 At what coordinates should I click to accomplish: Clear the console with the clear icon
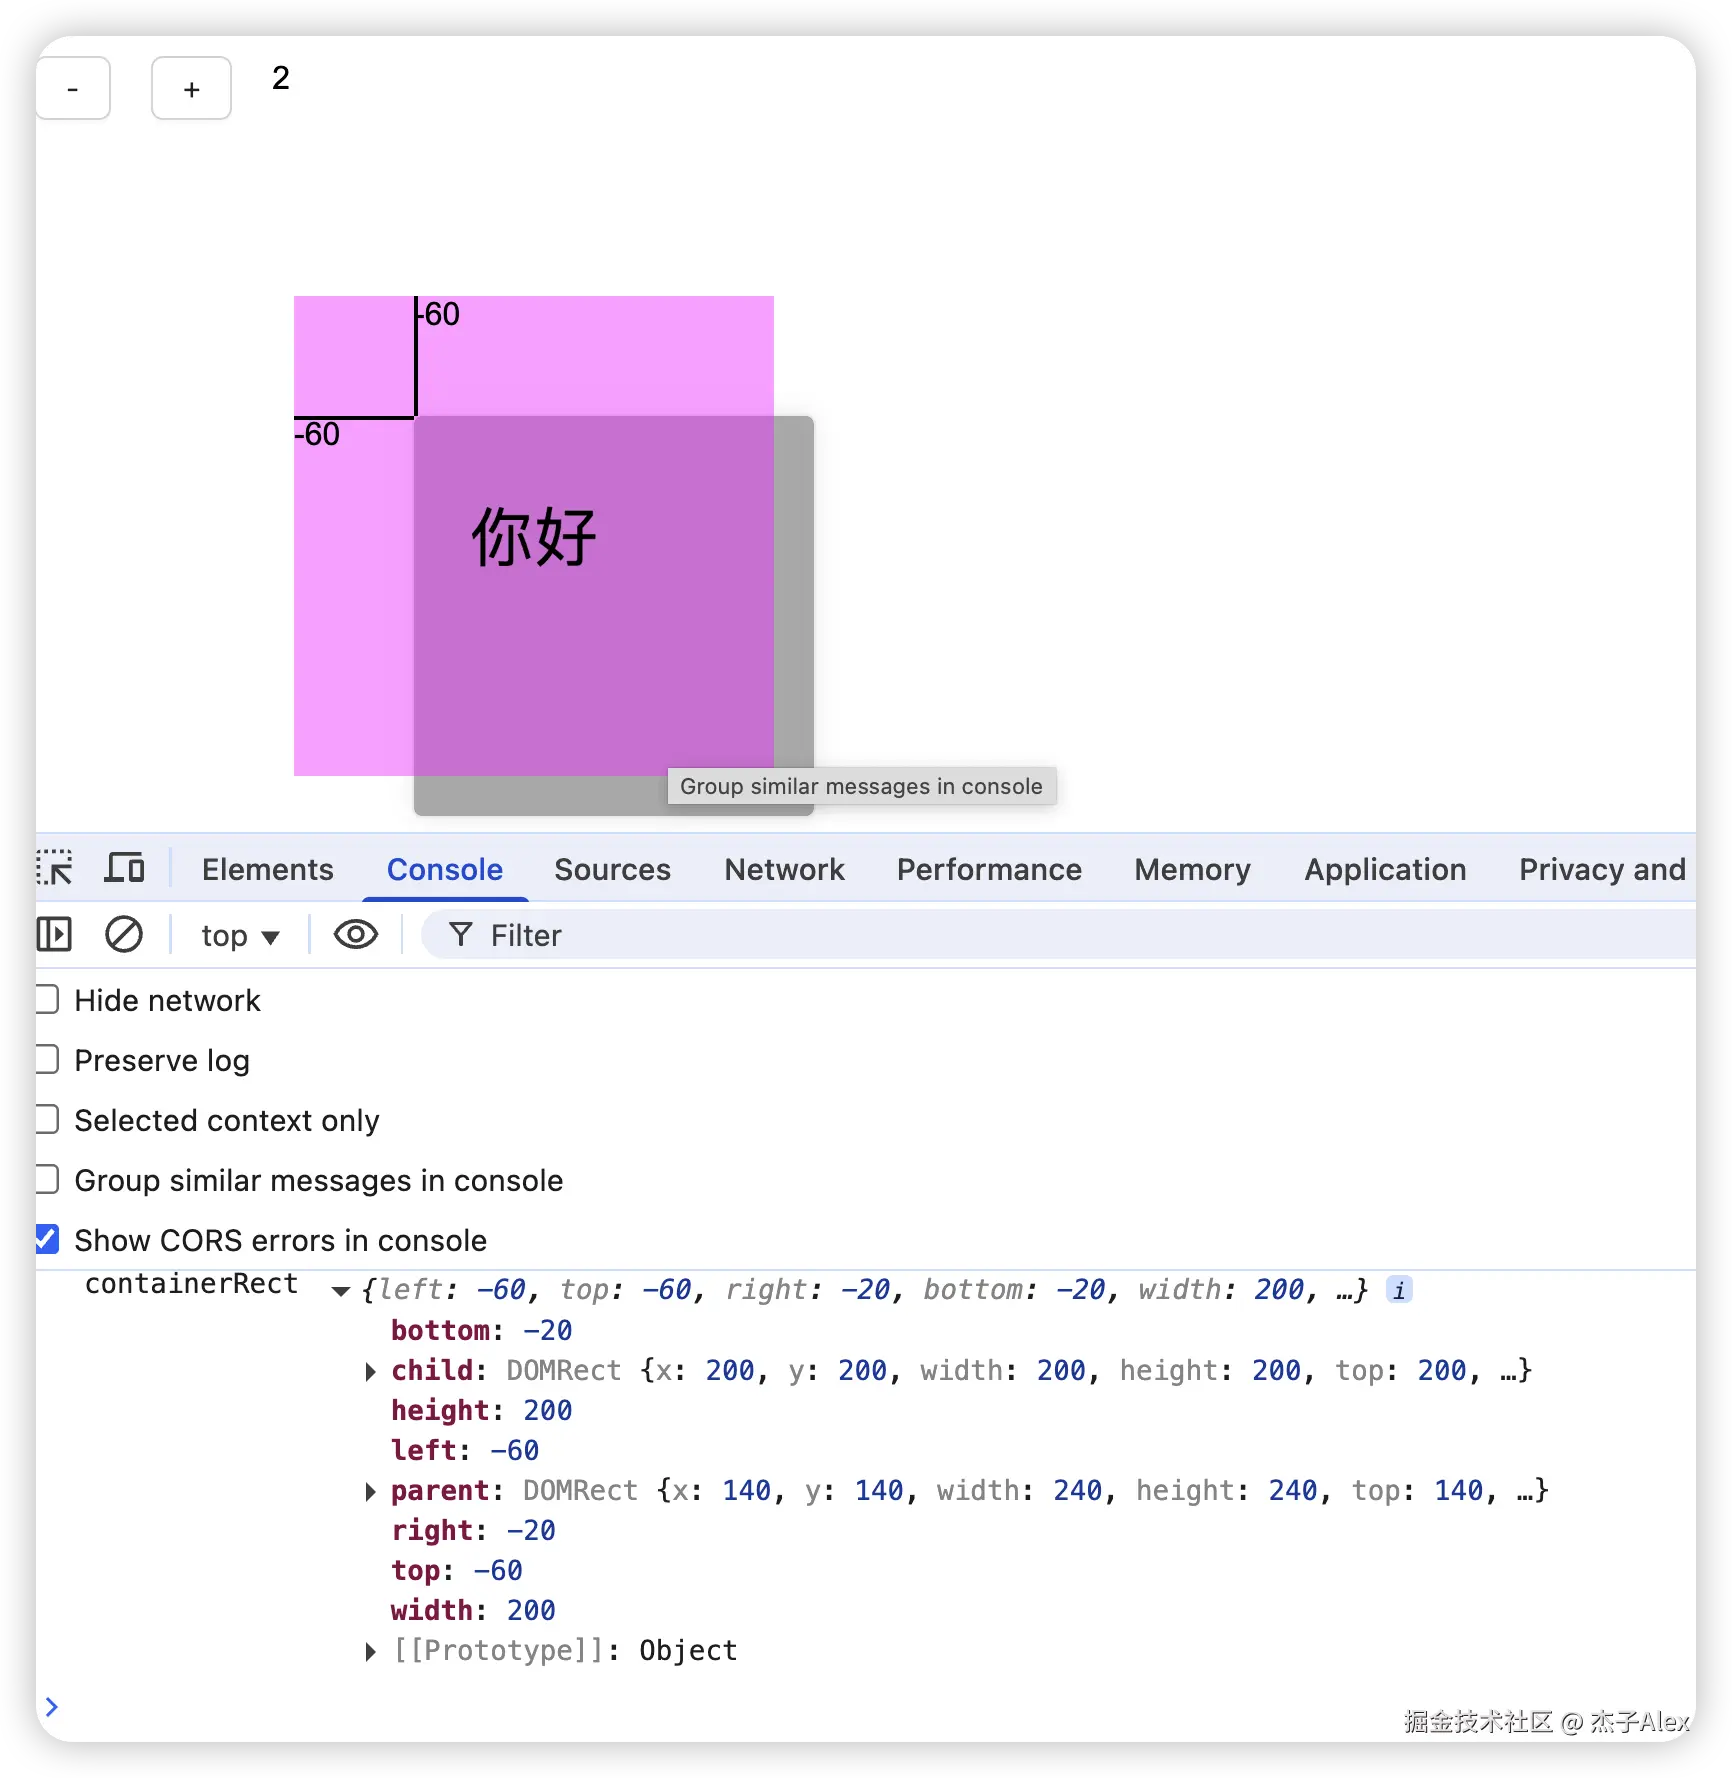(124, 935)
